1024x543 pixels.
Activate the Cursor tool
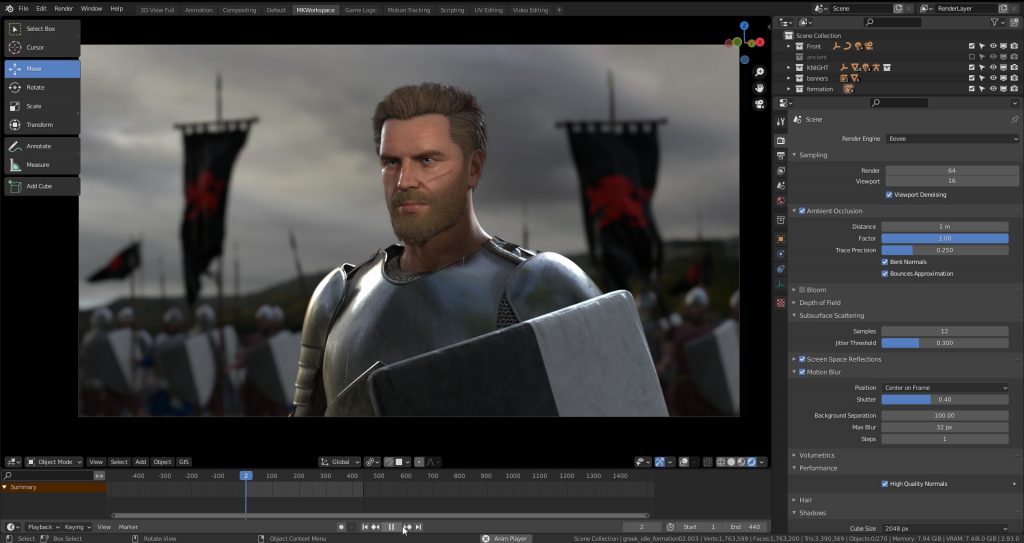tap(42, 47)
